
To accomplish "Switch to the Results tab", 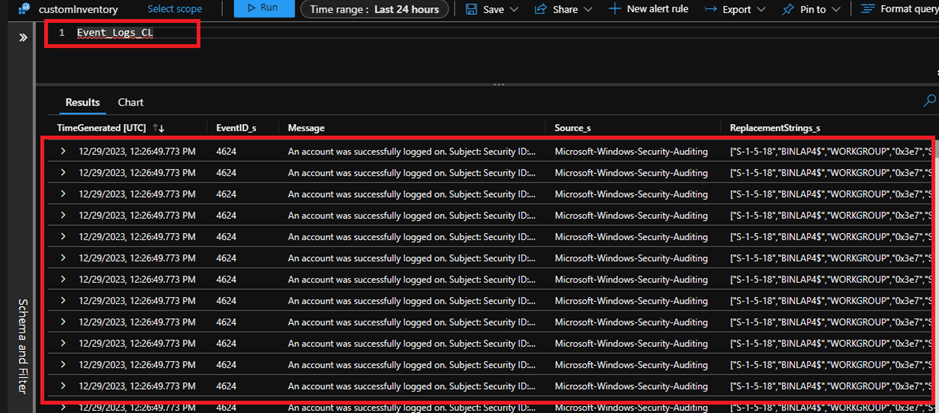I will [83, 102].
